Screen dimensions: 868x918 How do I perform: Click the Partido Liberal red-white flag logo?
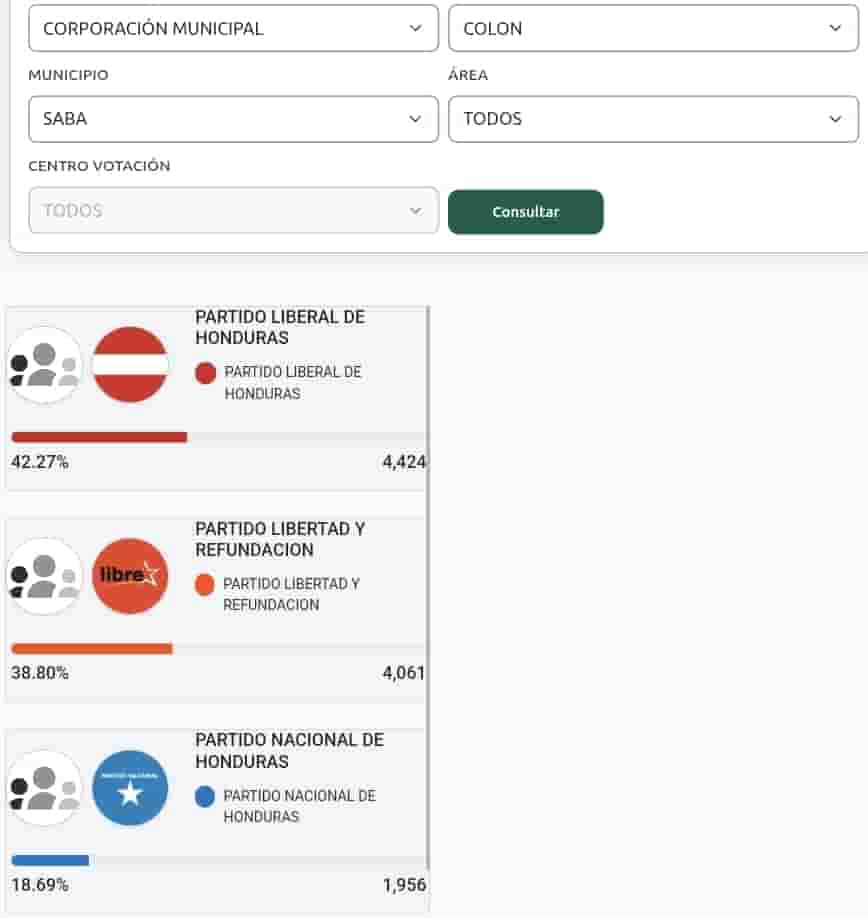pyautogui.click(x=130, y=365)
